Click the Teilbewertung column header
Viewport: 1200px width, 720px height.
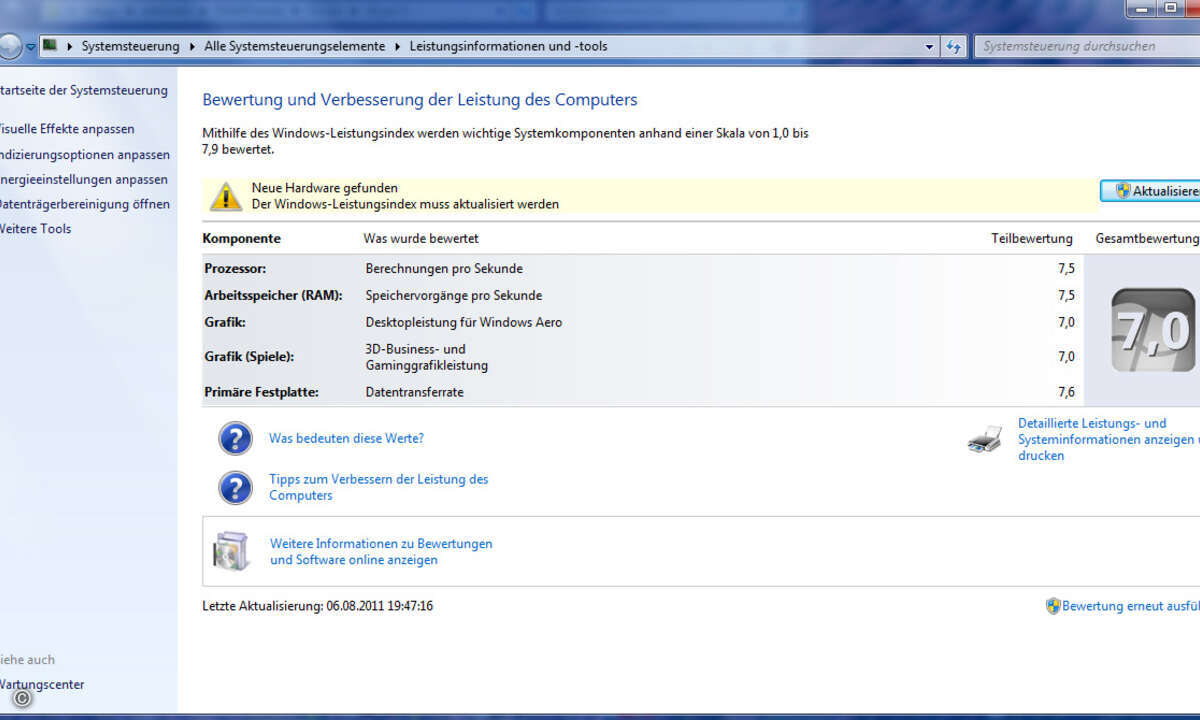point(1032,239)
